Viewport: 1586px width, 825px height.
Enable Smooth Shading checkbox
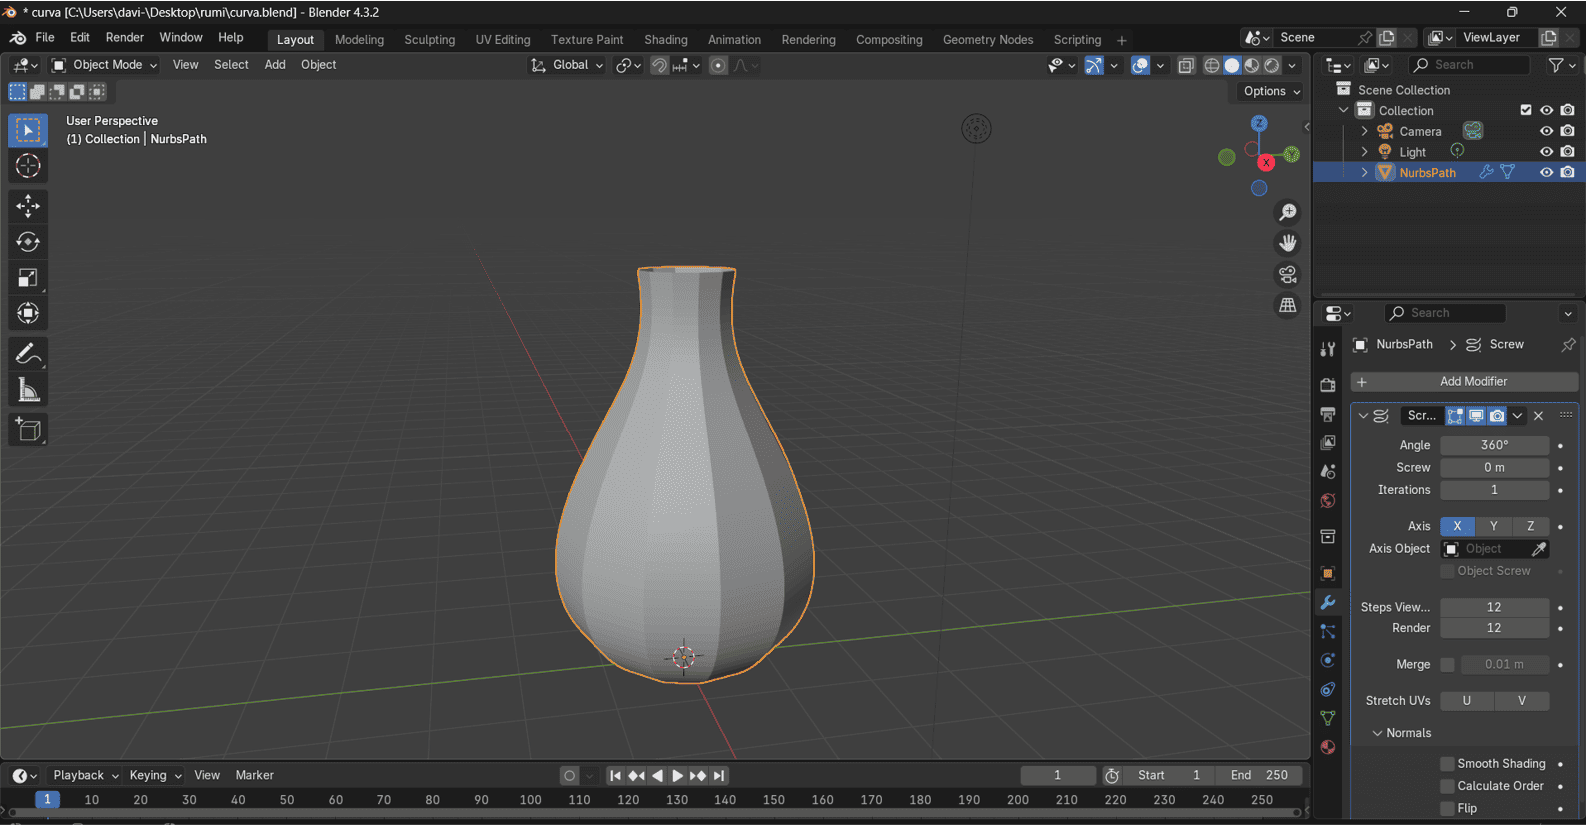click(1447, 764)
